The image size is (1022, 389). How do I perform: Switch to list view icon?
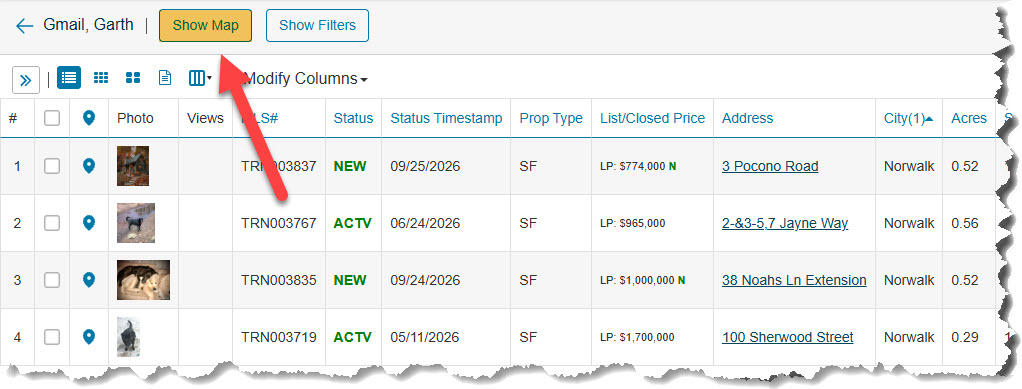coord(69,78)
